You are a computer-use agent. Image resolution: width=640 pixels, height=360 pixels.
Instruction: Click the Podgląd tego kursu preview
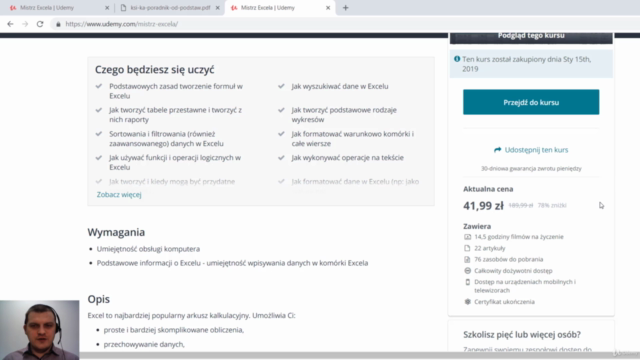tap(531, 38)
